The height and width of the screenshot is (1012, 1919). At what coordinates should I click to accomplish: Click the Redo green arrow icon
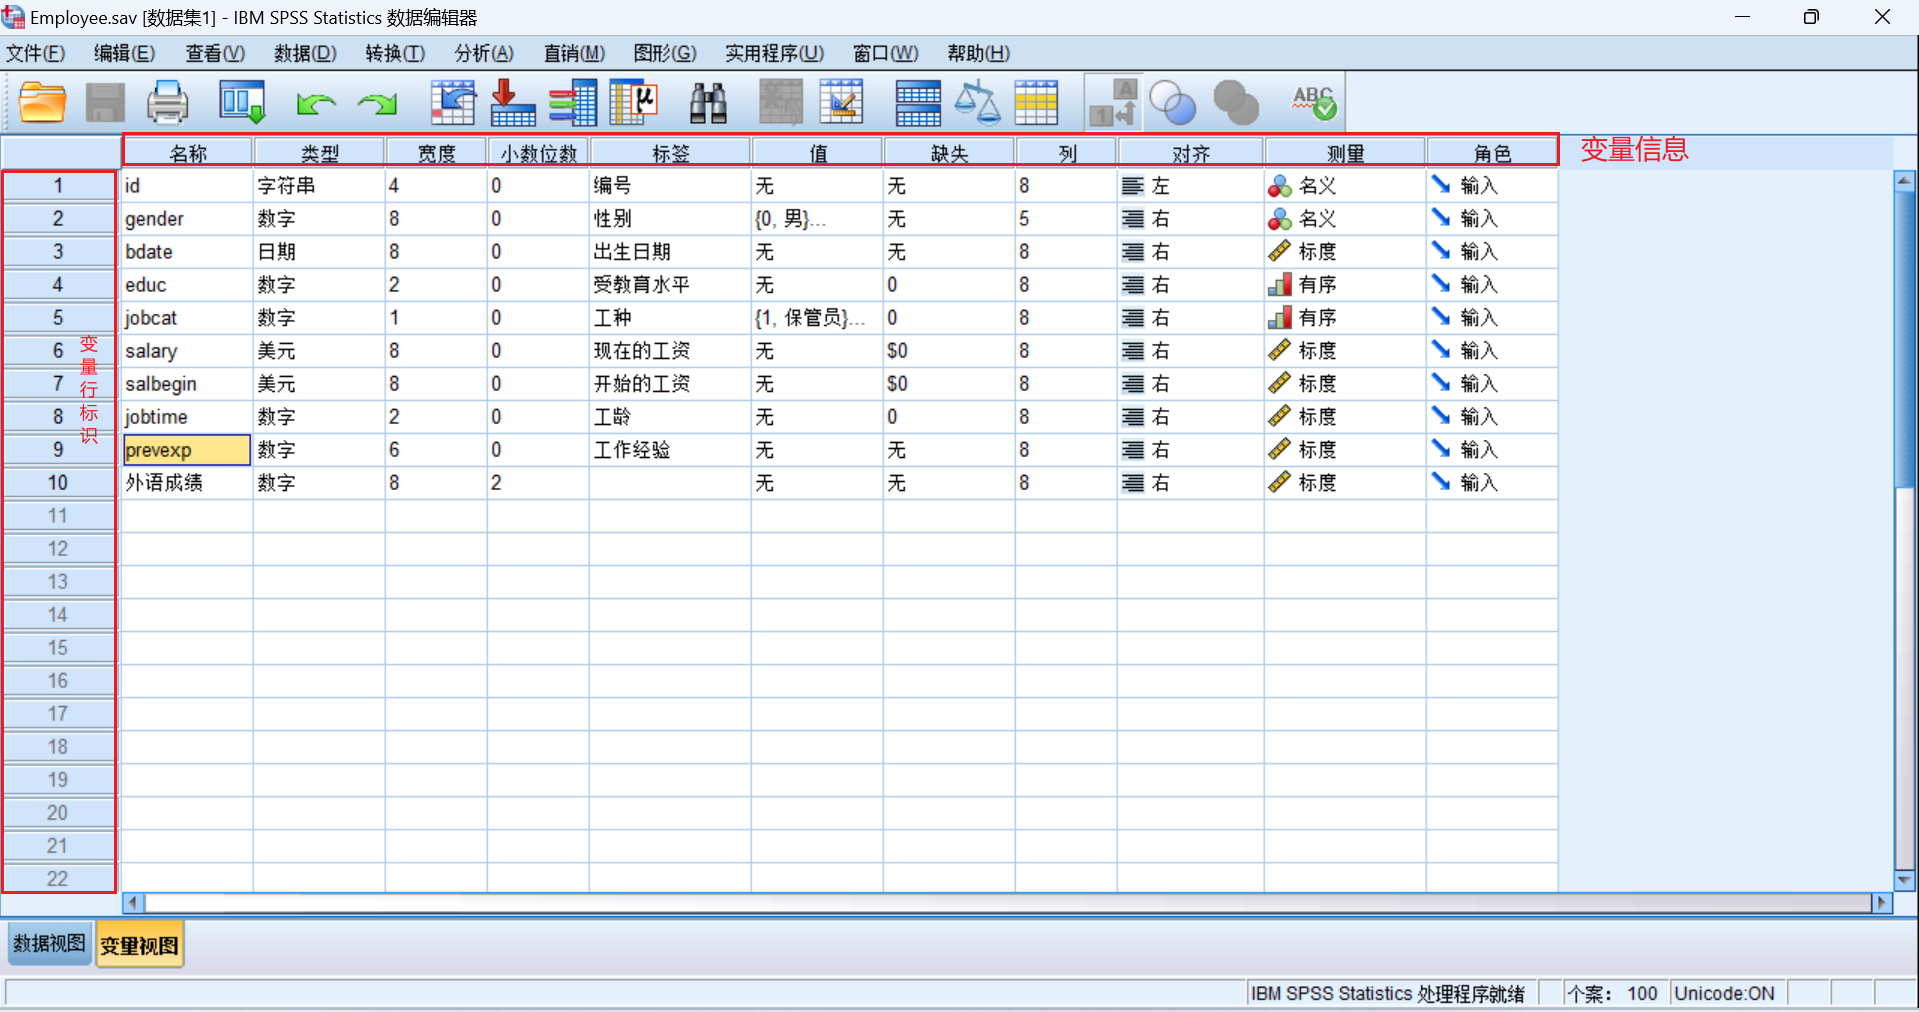click(x=378, y=103)
